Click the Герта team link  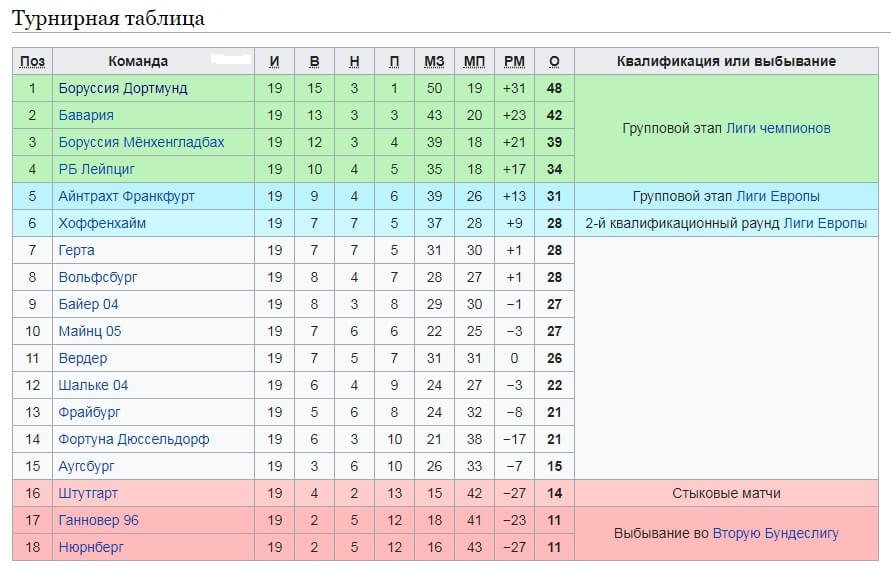click(x=77, y=250)
